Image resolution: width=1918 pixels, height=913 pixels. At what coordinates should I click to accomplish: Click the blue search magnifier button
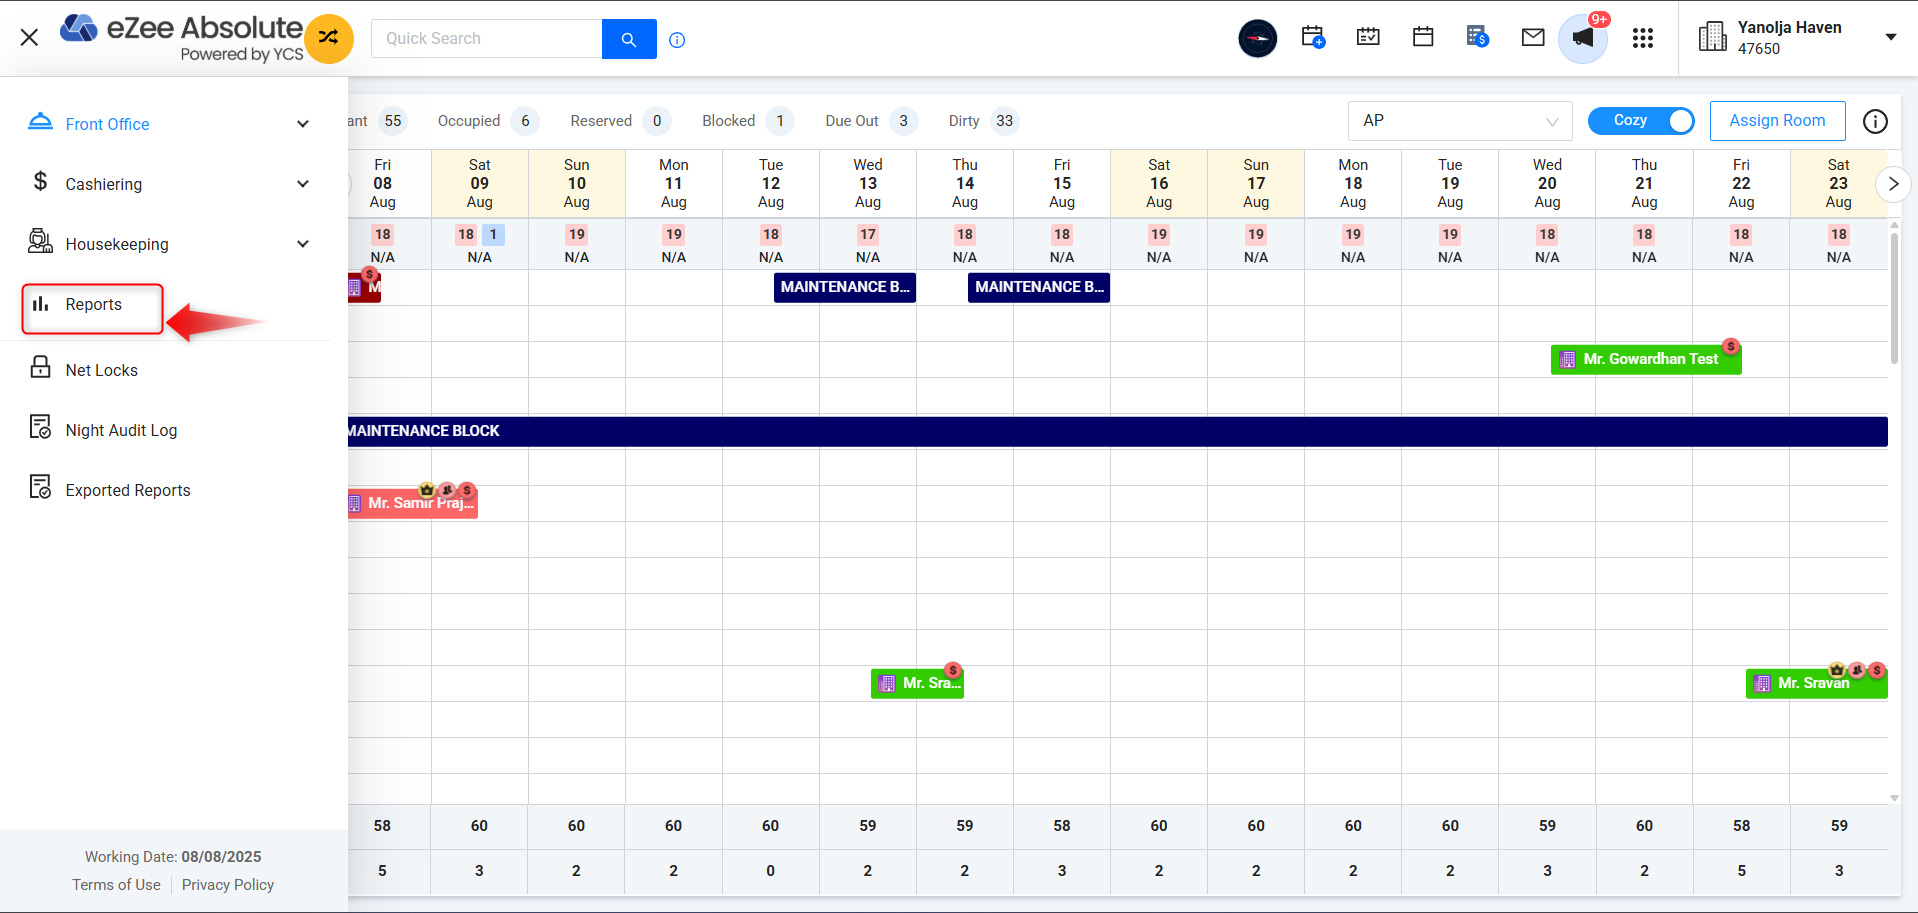628,39
